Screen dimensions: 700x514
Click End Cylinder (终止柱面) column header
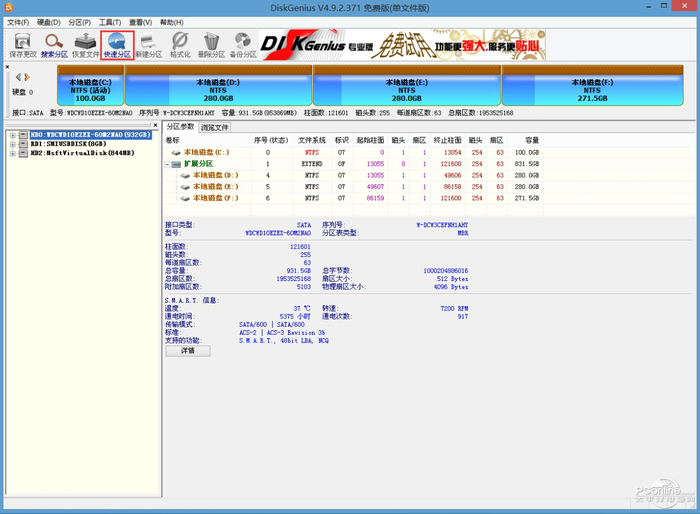pyautogui.click(x=447, y=140)
